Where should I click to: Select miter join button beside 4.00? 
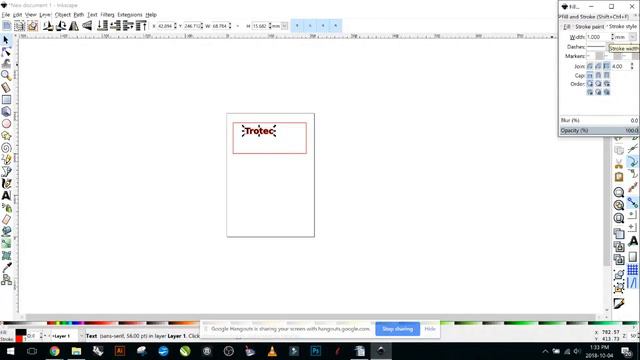(607, 66)
